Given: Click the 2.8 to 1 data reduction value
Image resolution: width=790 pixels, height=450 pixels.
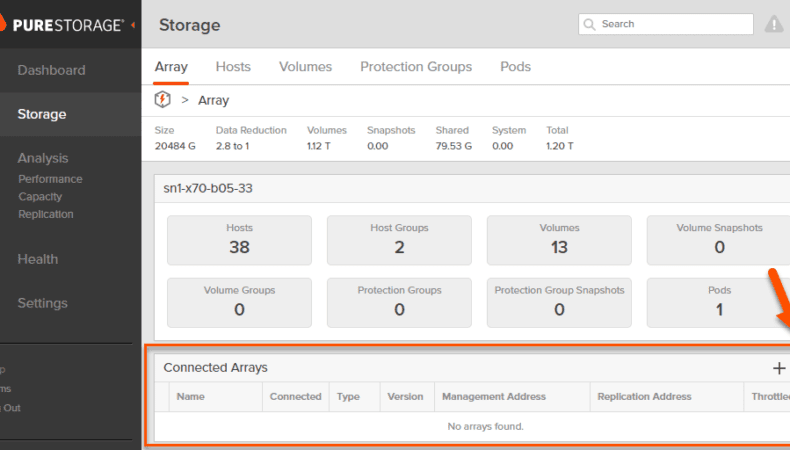Looking at the screenshot, I should [232, 146].
